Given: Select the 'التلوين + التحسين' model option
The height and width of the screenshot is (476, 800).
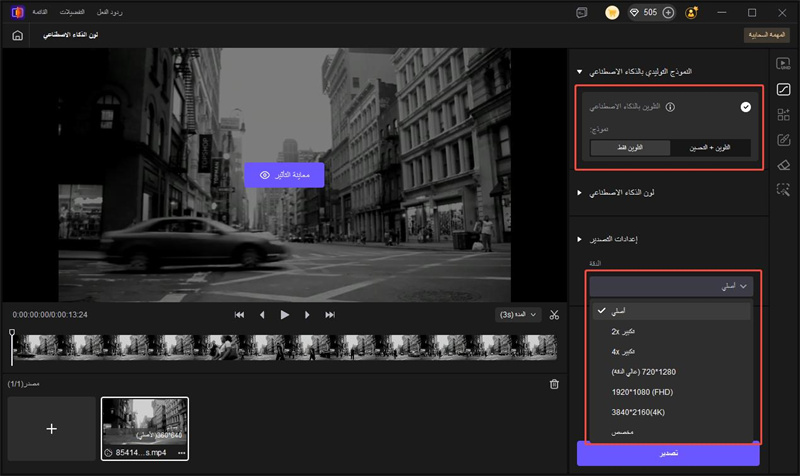Looking at the screenshot, I should coord(710,147).
